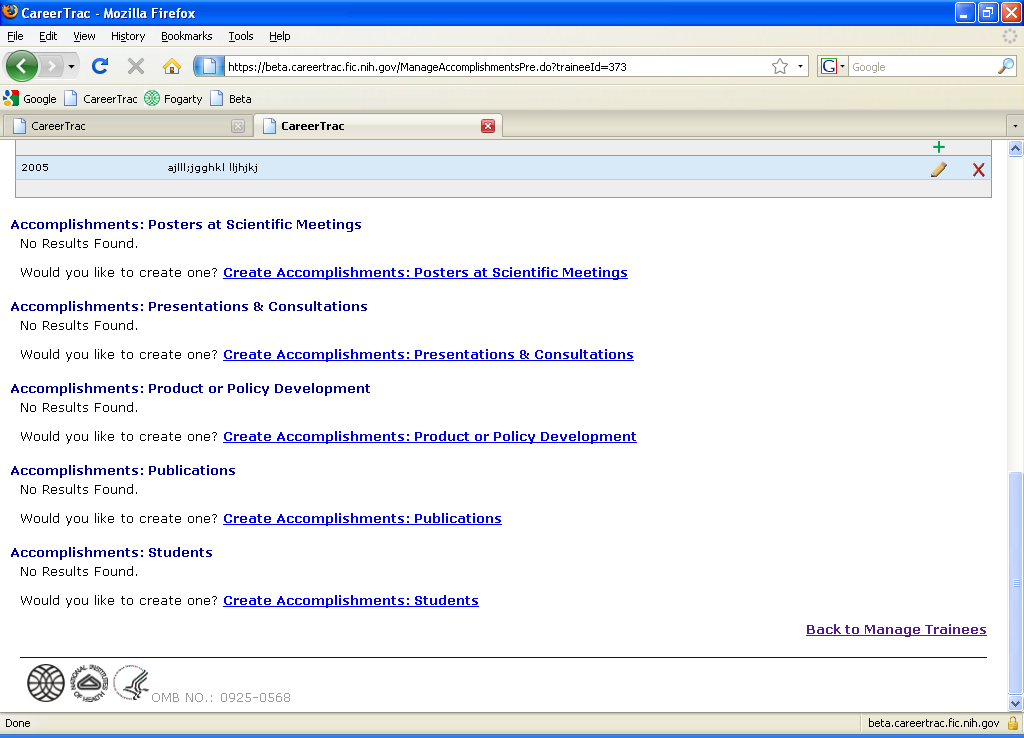The image size is (1024, 738).
Task: Reload the page with the refresh icon
Action: [x=100, y=67]
